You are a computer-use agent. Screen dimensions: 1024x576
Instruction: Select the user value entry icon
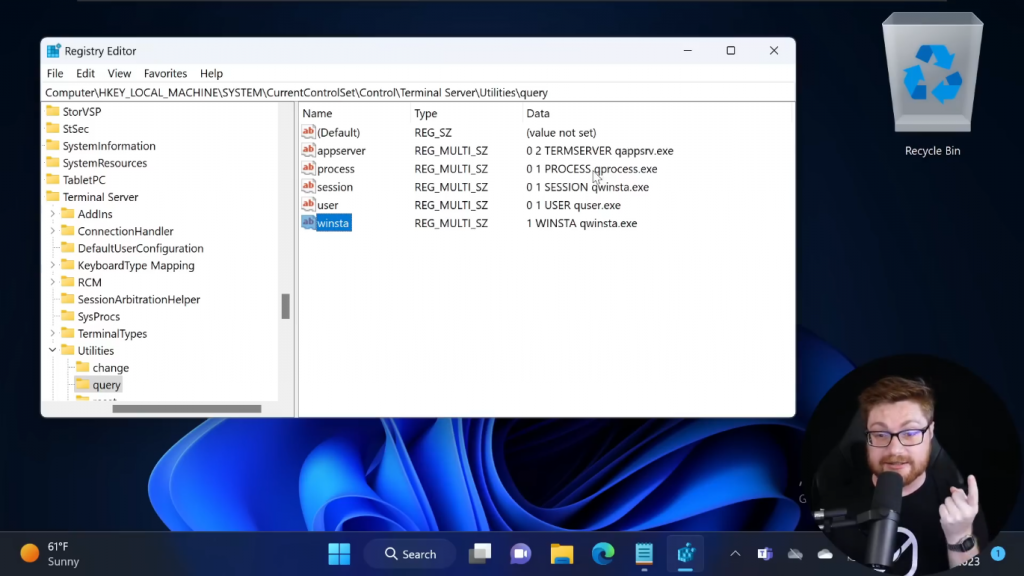[308, 205]
